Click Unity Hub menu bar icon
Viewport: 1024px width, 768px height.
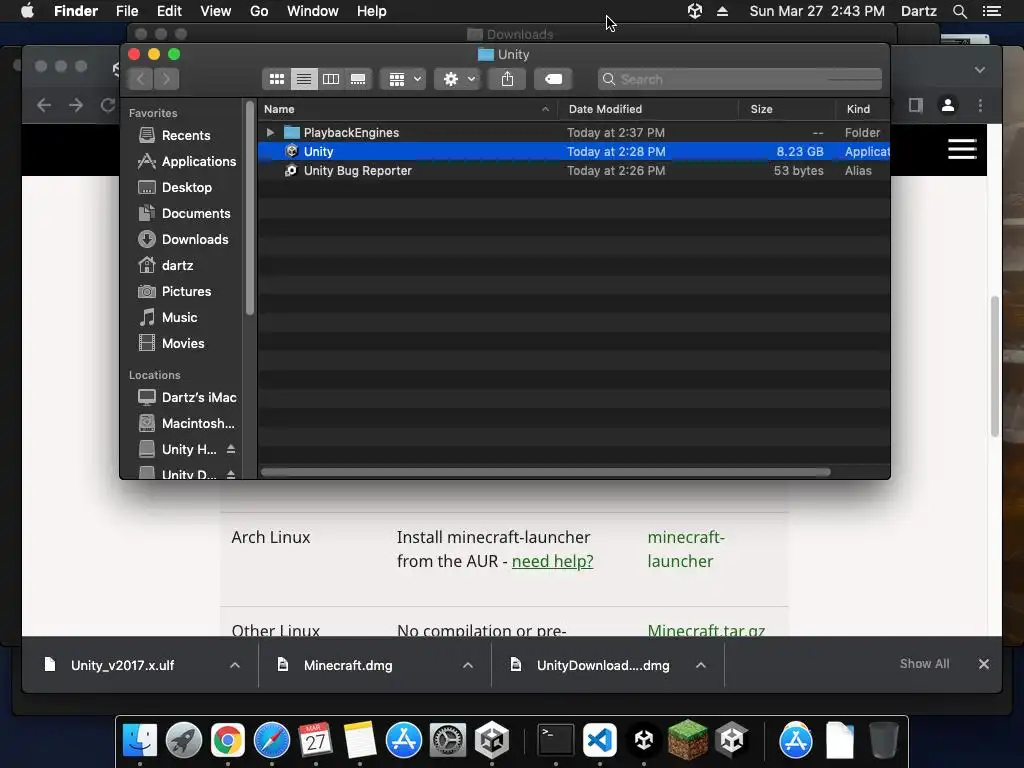[695, 11]
